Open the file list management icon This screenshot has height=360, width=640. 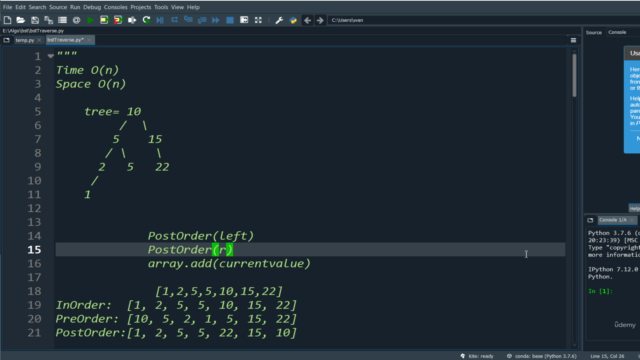pos(62,20)
